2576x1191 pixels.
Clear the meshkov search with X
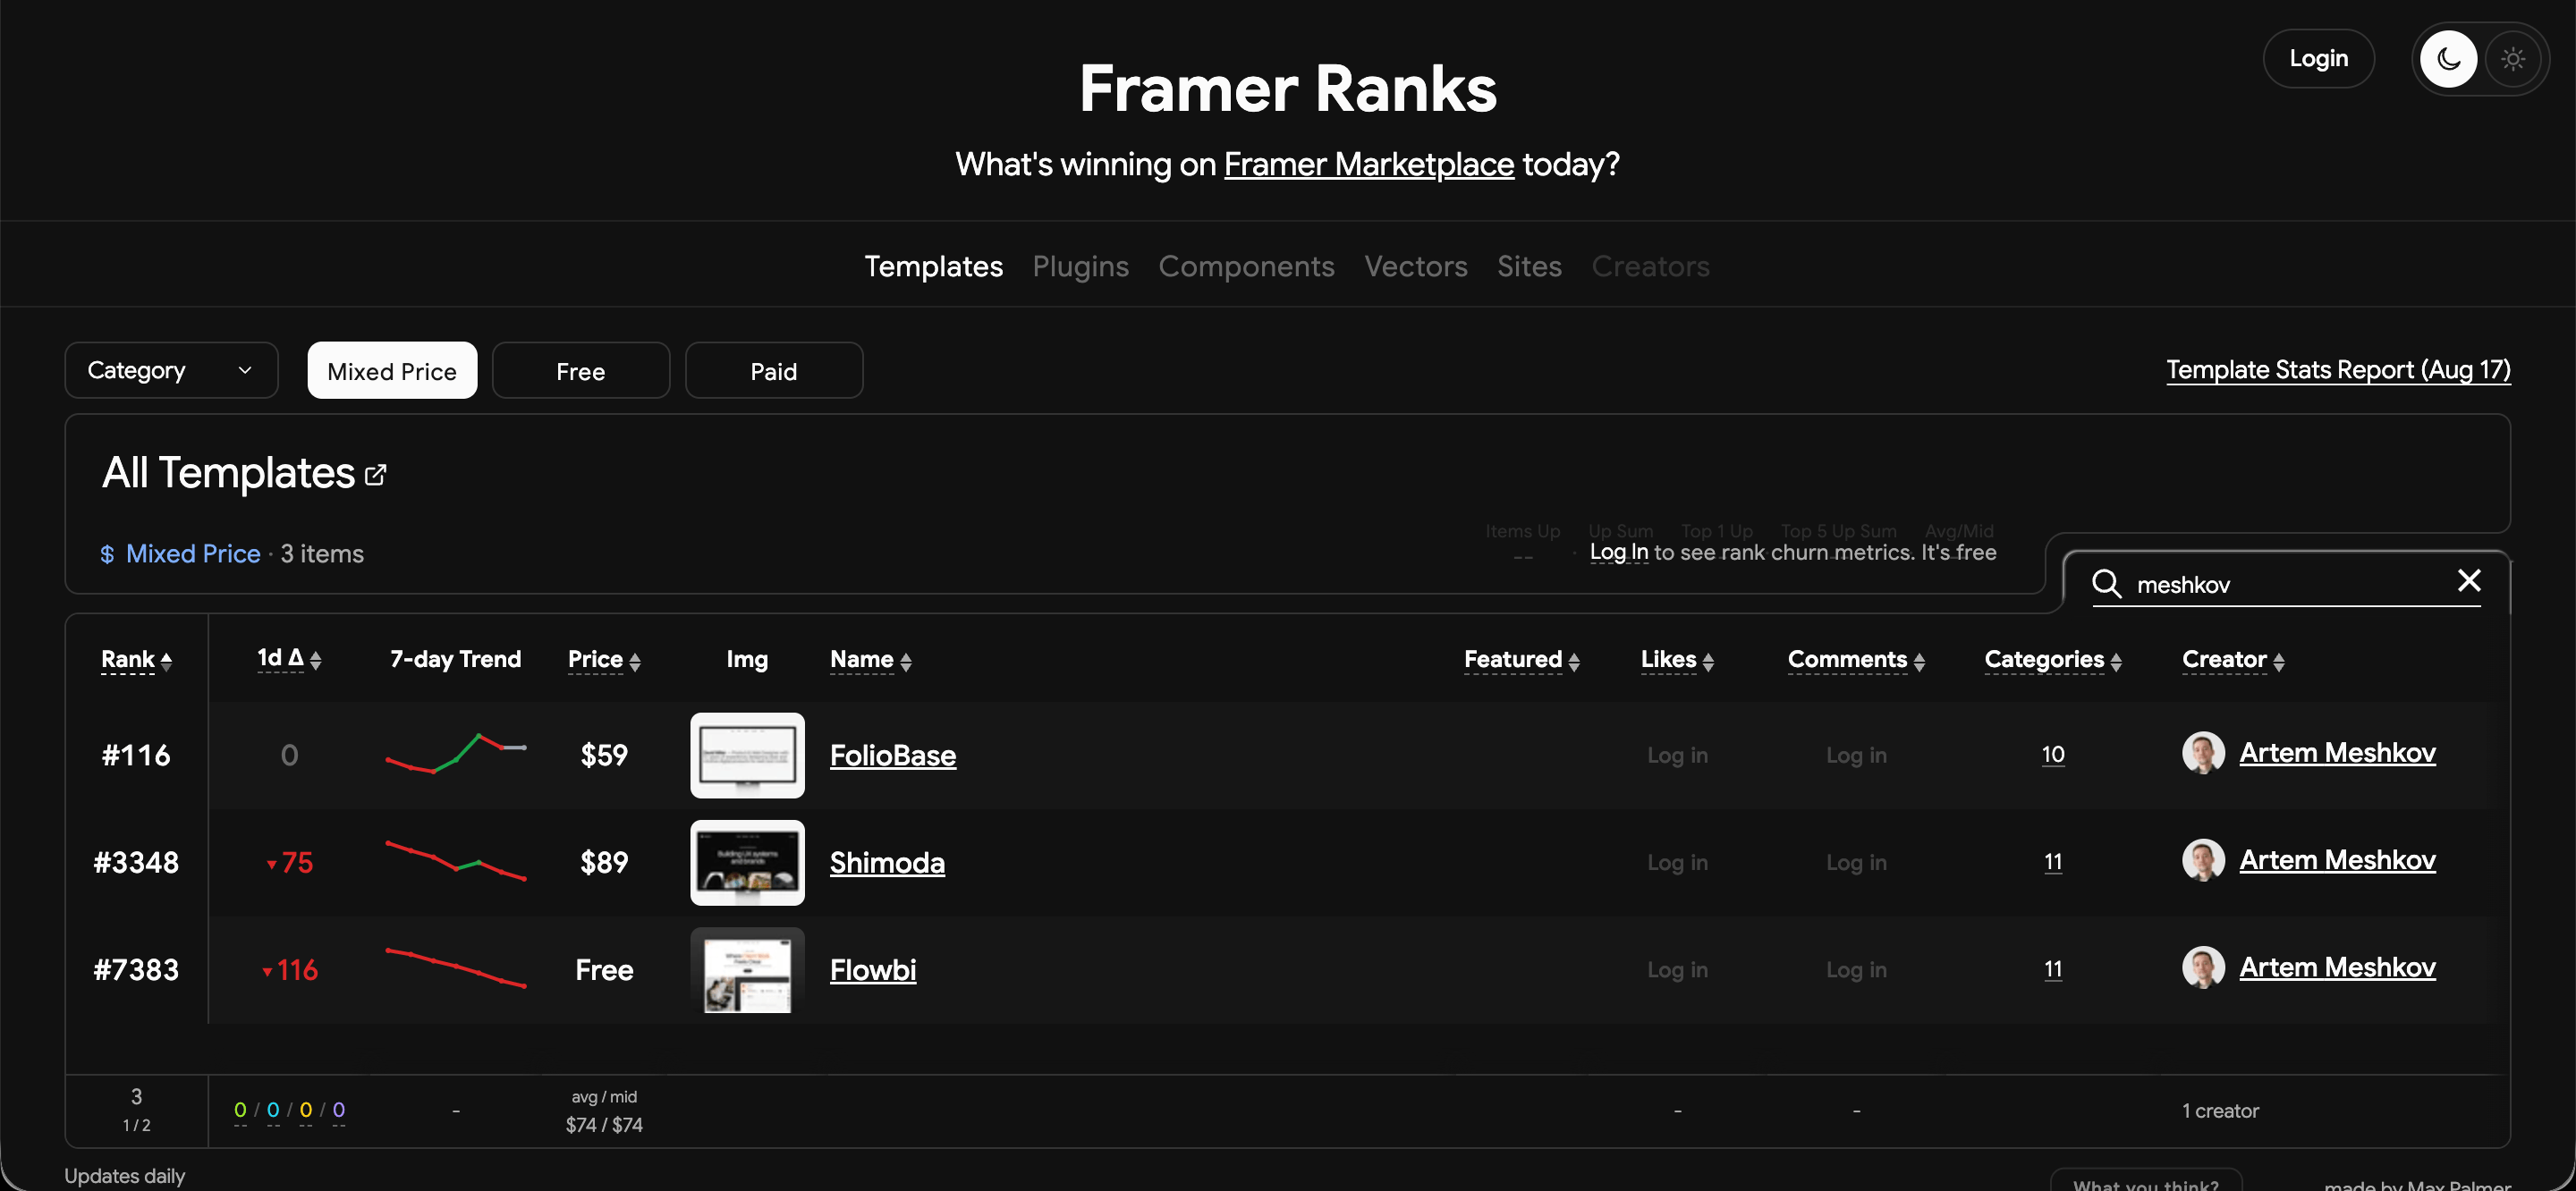(2468, 581)
